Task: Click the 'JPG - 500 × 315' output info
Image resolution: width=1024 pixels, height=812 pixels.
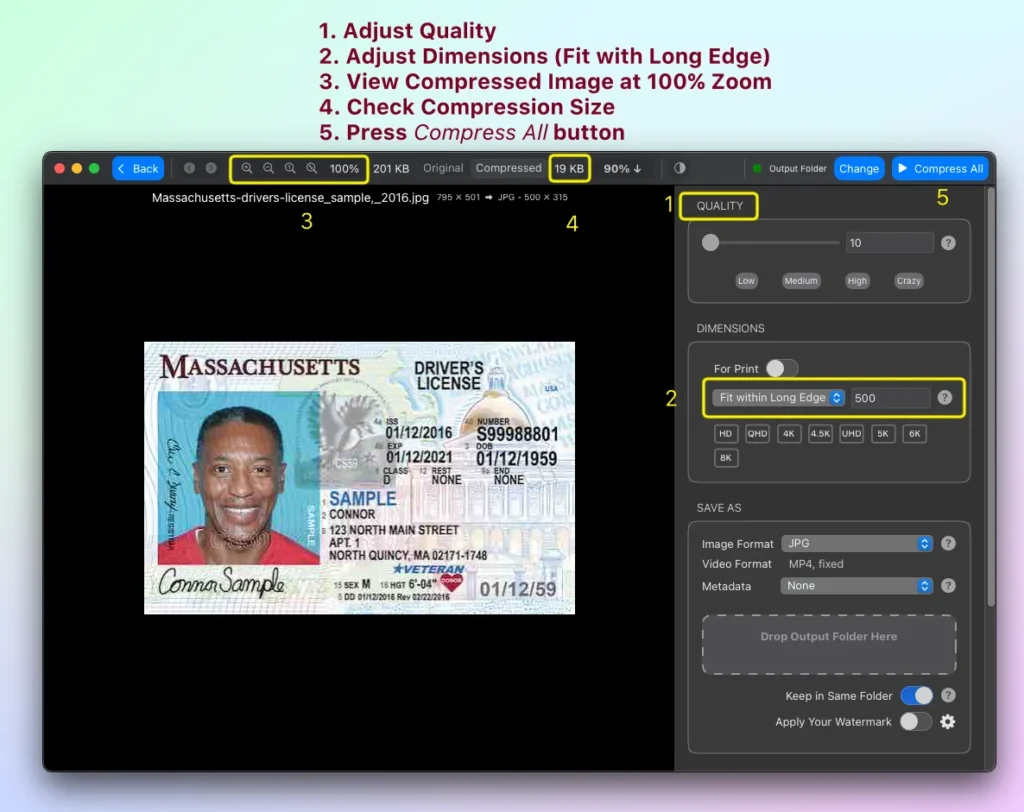Action: point(532,197)
